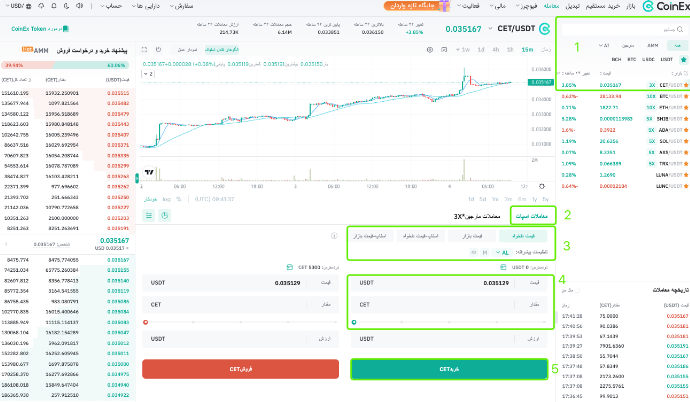The height and width of the screenshot is (402, 690).
Task: Select the 15m chart interval
Action: coord(527,50)
